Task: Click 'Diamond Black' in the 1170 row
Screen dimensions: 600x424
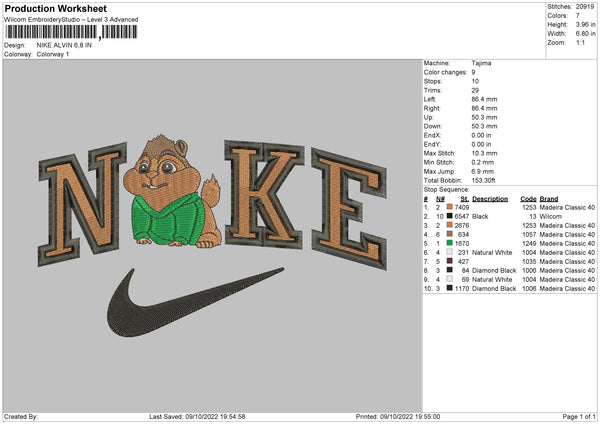Action: click(x=494, y=288)
